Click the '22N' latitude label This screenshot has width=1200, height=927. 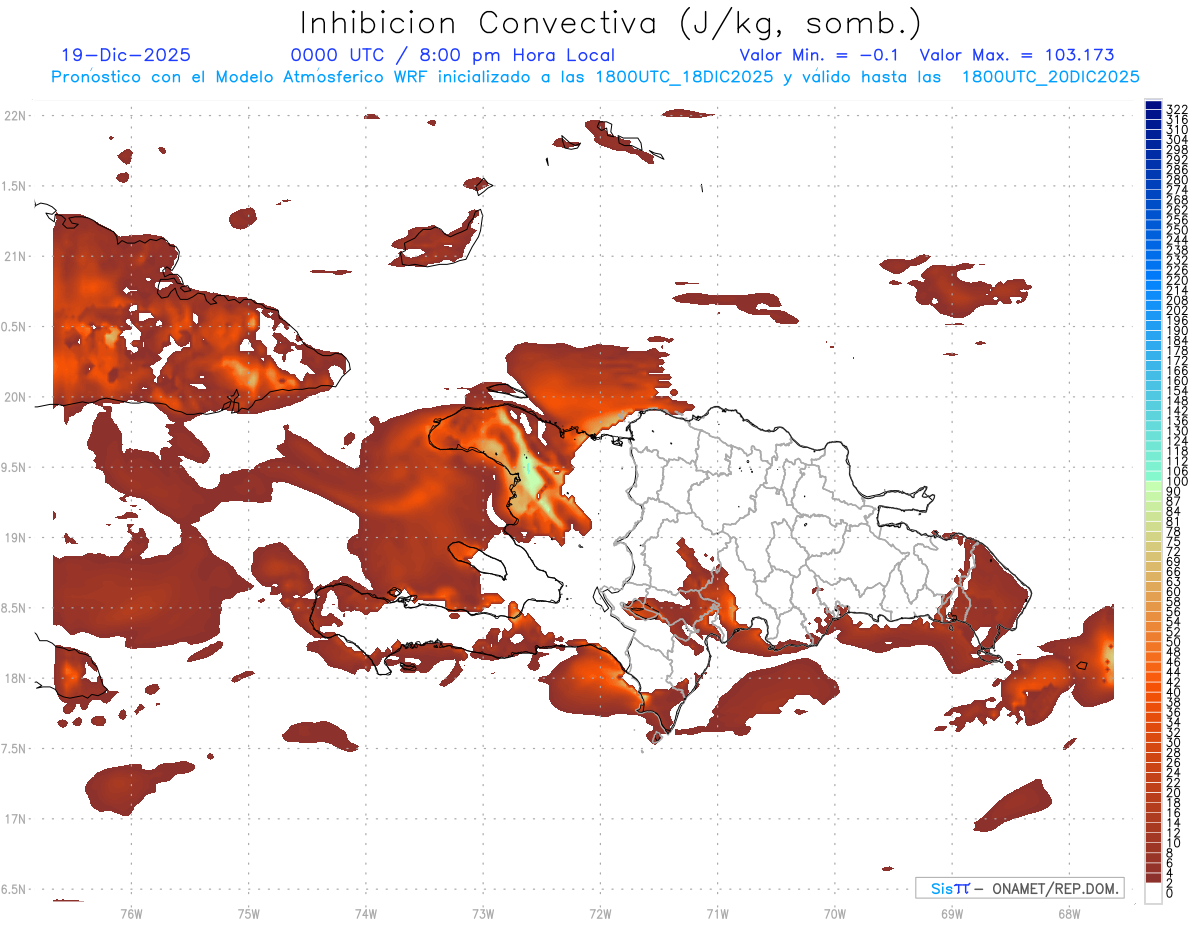[x=14, y=116]
